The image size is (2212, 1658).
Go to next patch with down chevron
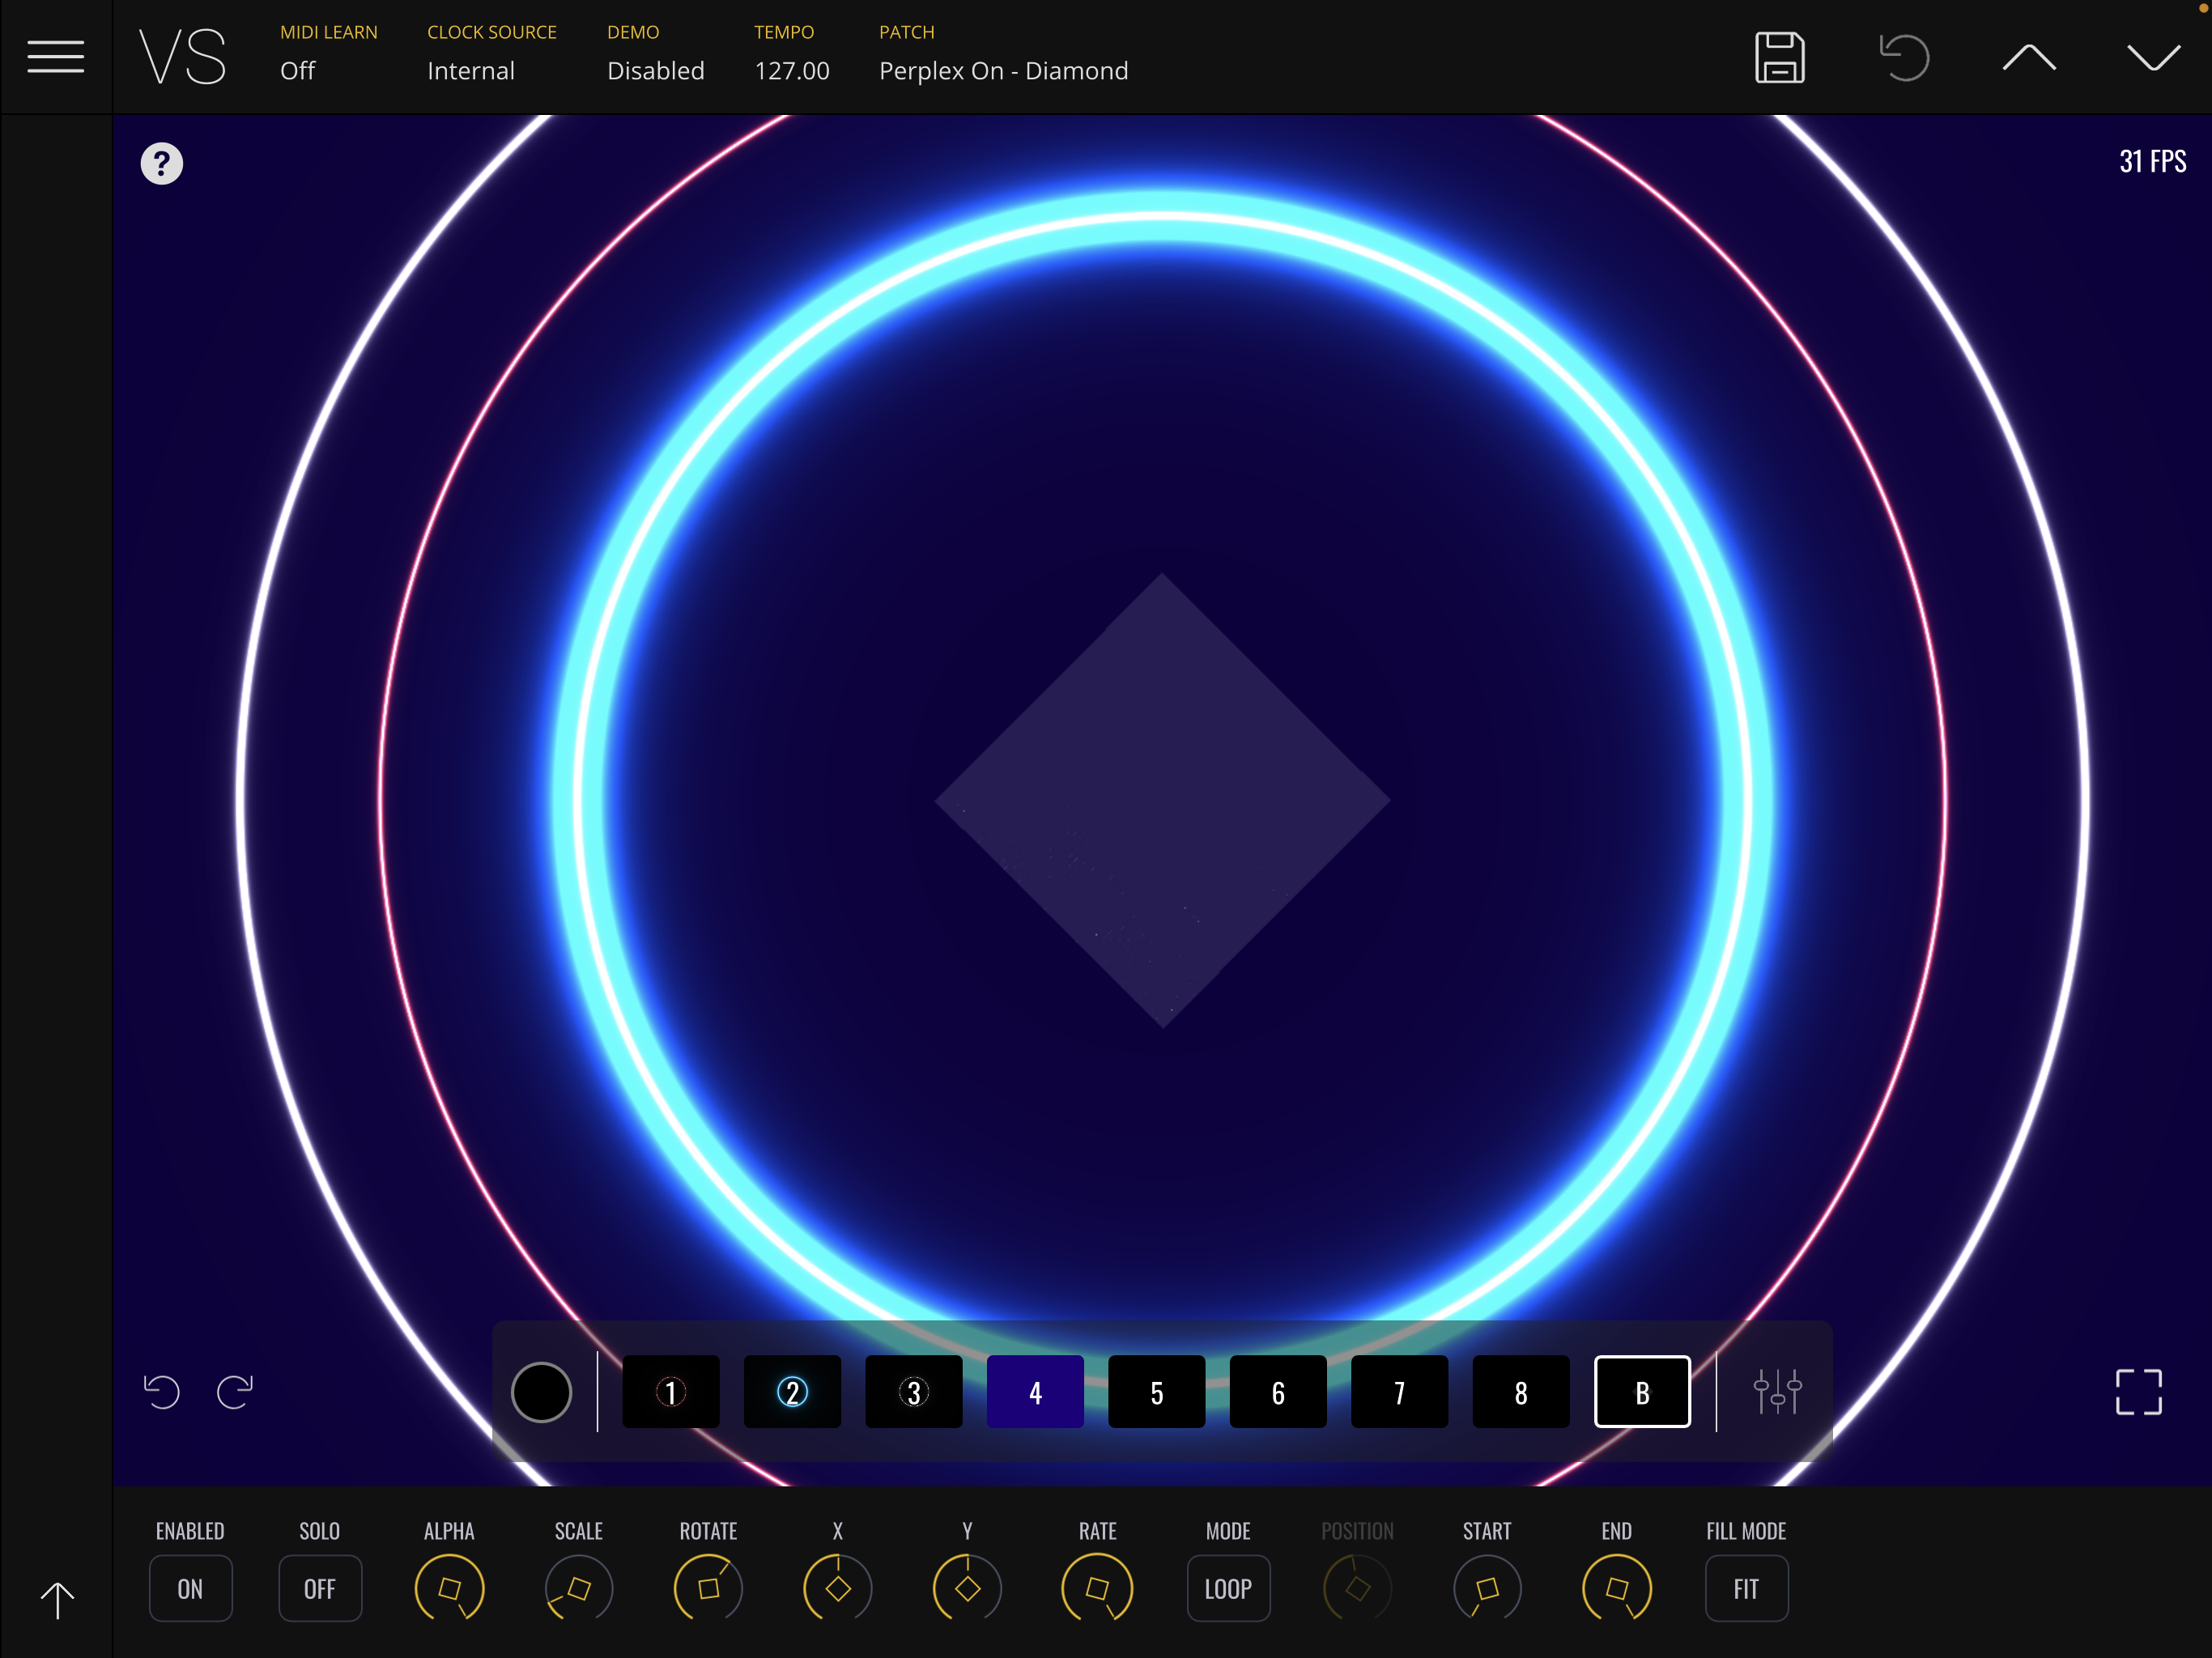(x=2152, y=58)
